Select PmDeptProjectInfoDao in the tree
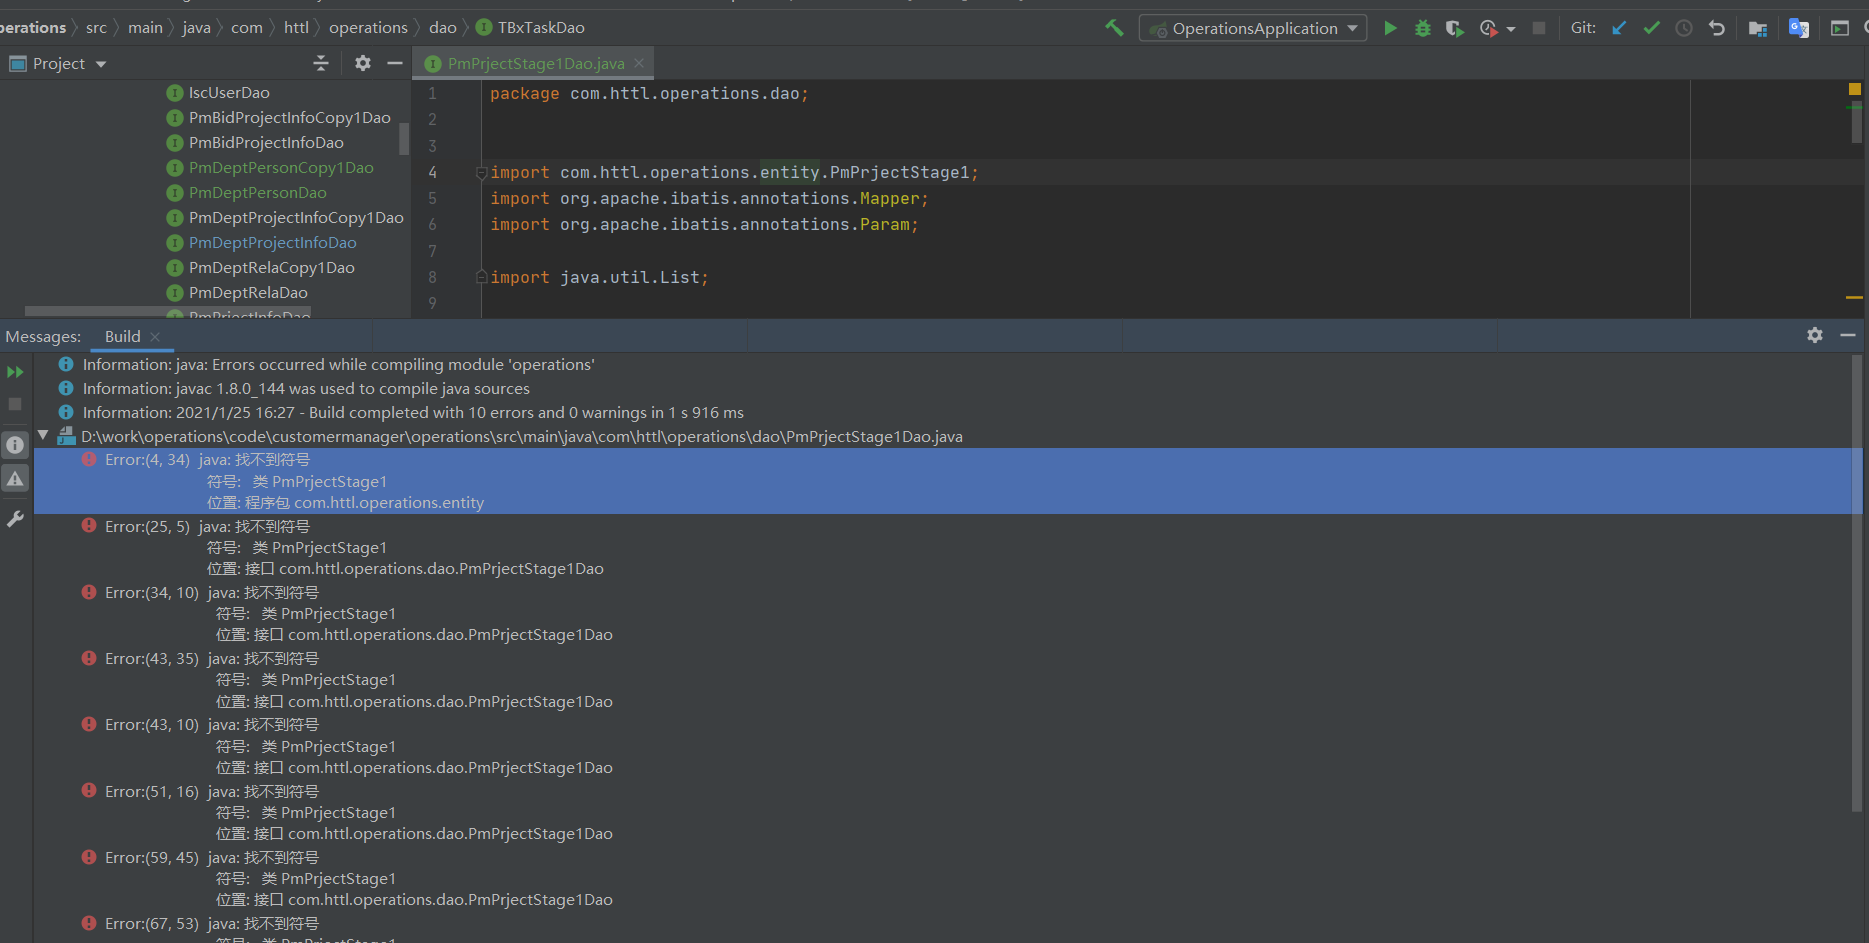 [272, 243]
